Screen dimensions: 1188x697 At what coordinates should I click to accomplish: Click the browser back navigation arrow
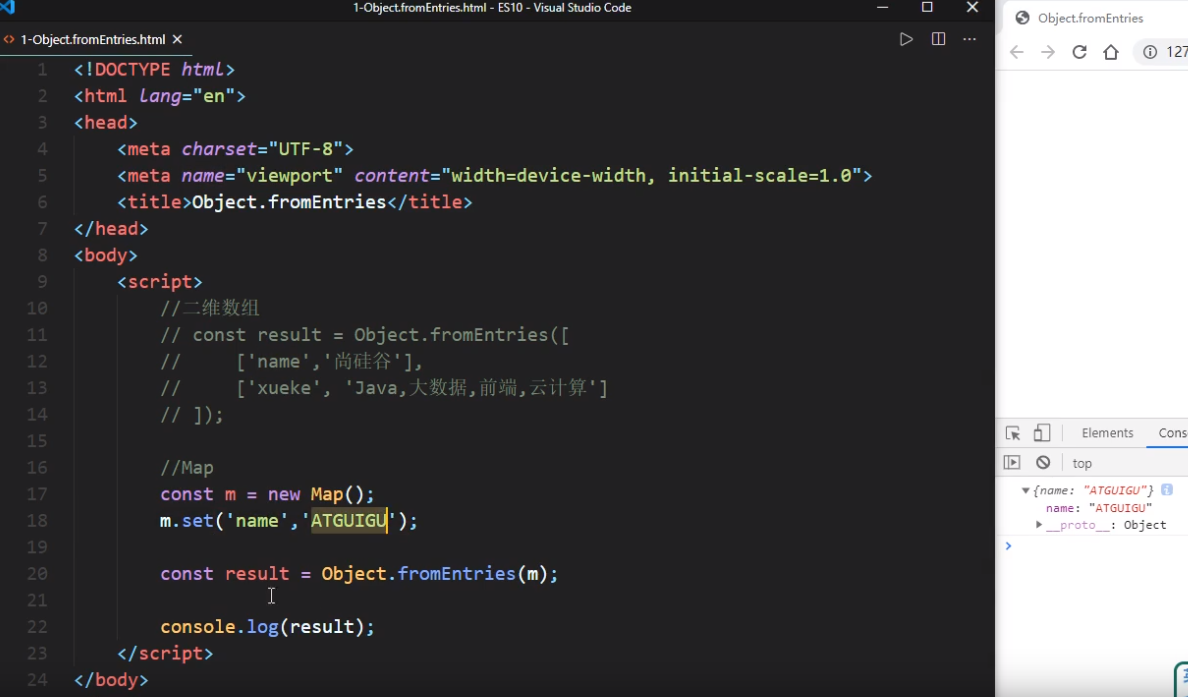point(1016,52)
